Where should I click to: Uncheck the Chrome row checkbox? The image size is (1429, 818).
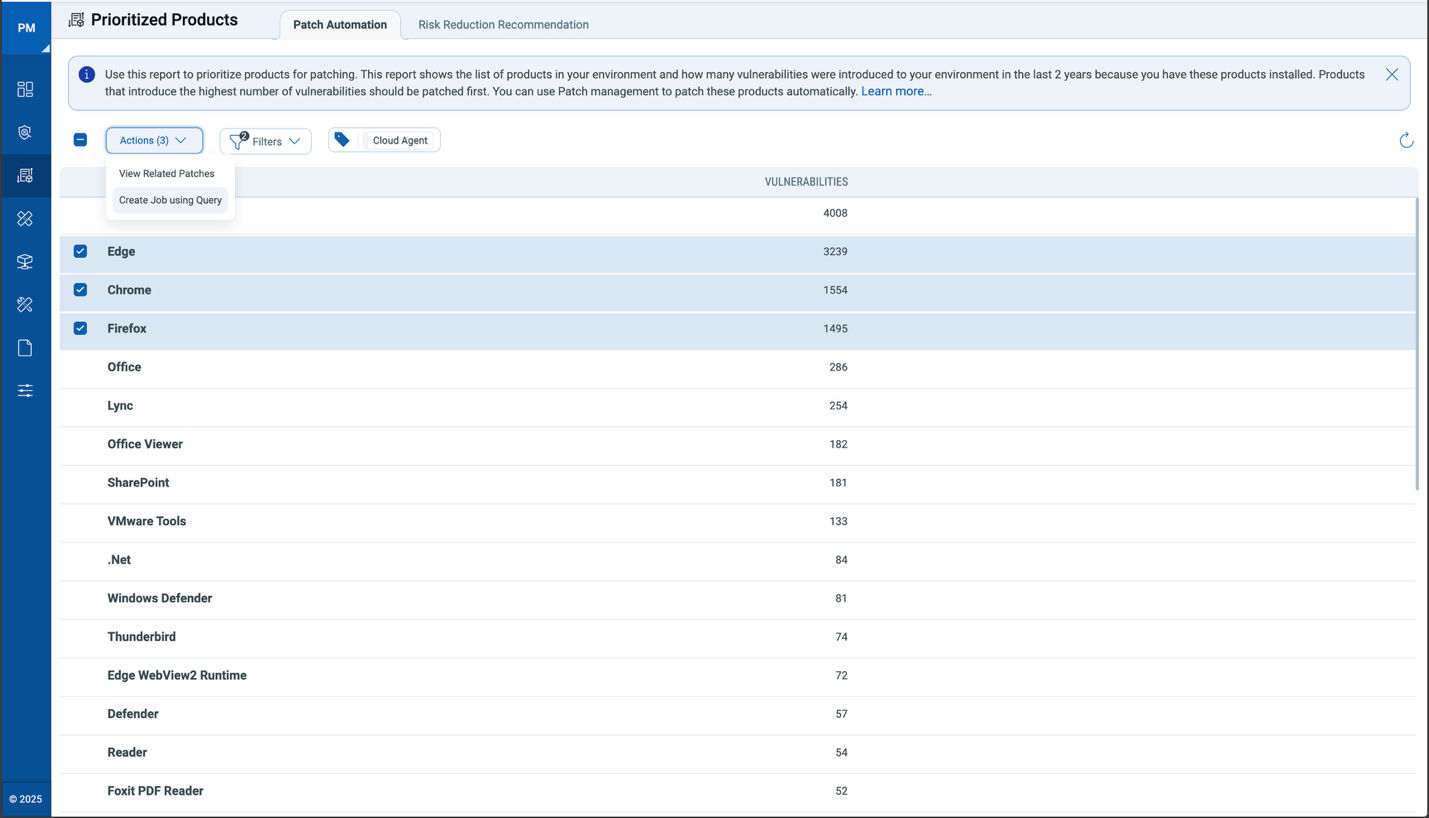80,290
